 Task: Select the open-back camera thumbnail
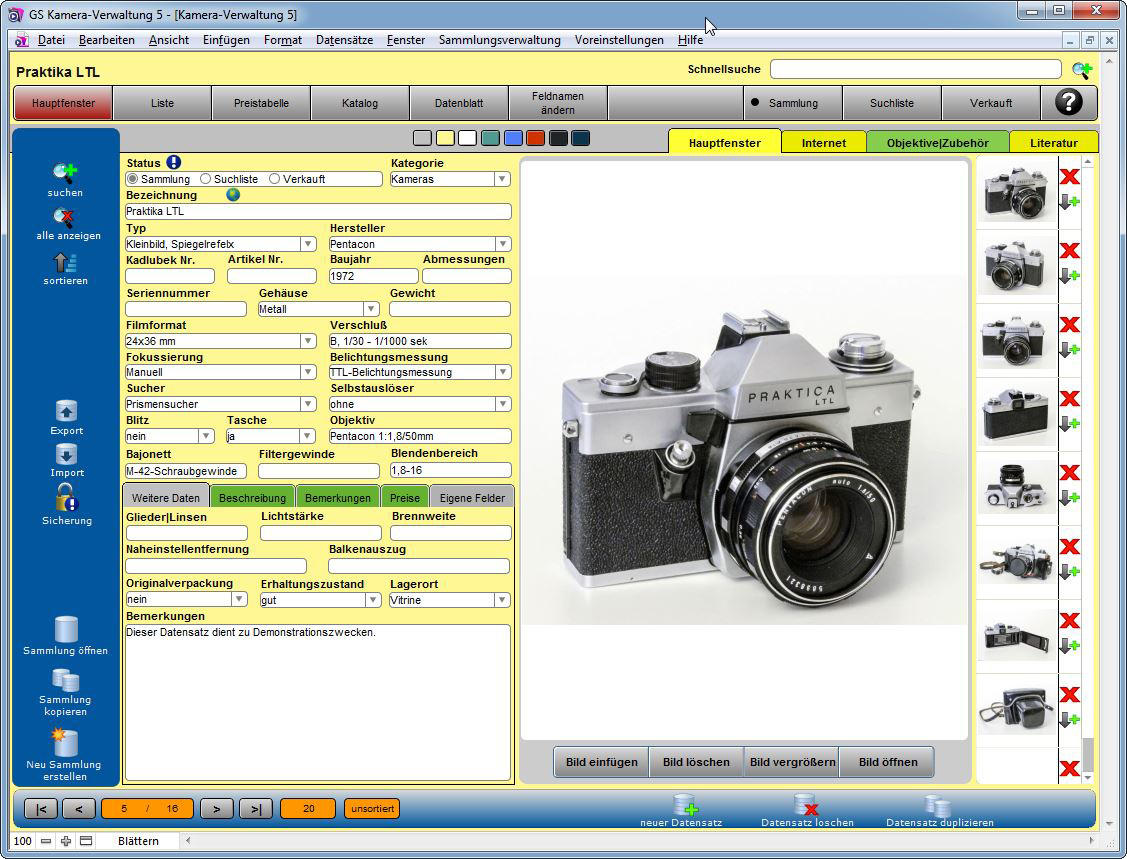click(x=1016, y=635)
